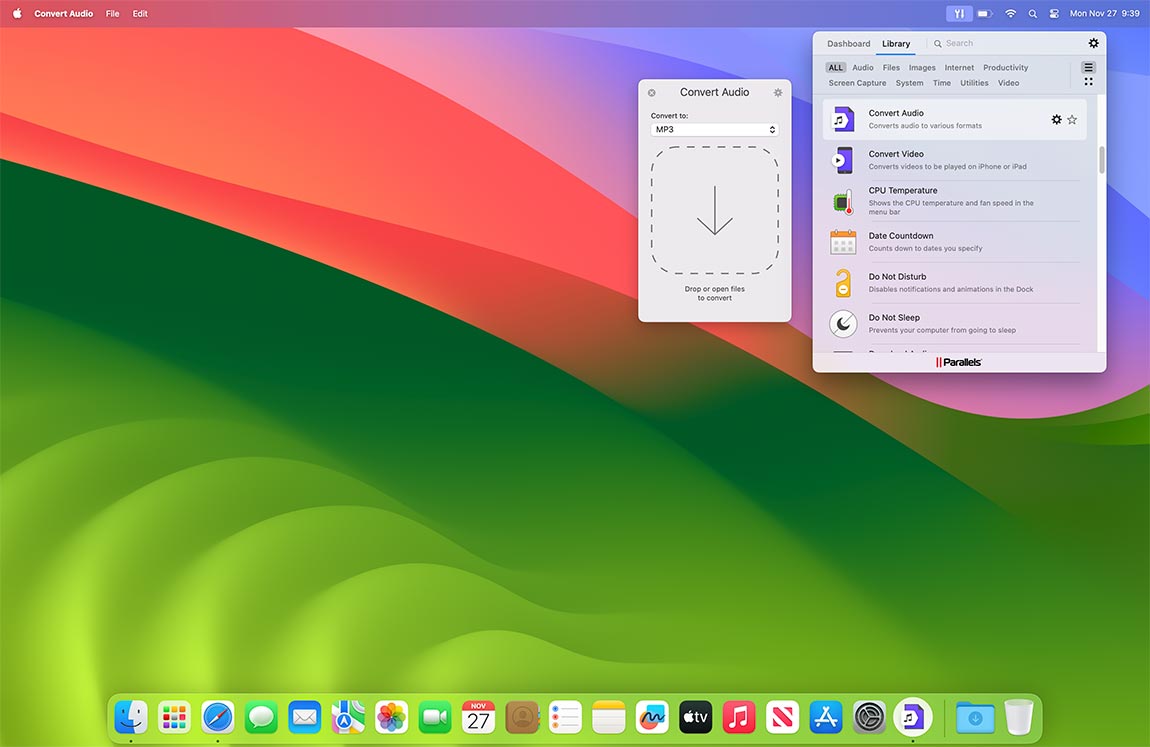Open Safari from the Dock
The height and width of the screenshot is (747, 1150).
click(217, 716)
